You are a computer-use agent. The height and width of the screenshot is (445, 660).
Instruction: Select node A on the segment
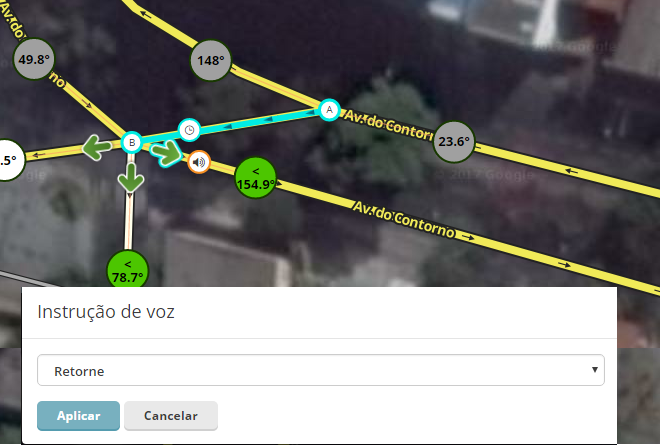[329, 110]
